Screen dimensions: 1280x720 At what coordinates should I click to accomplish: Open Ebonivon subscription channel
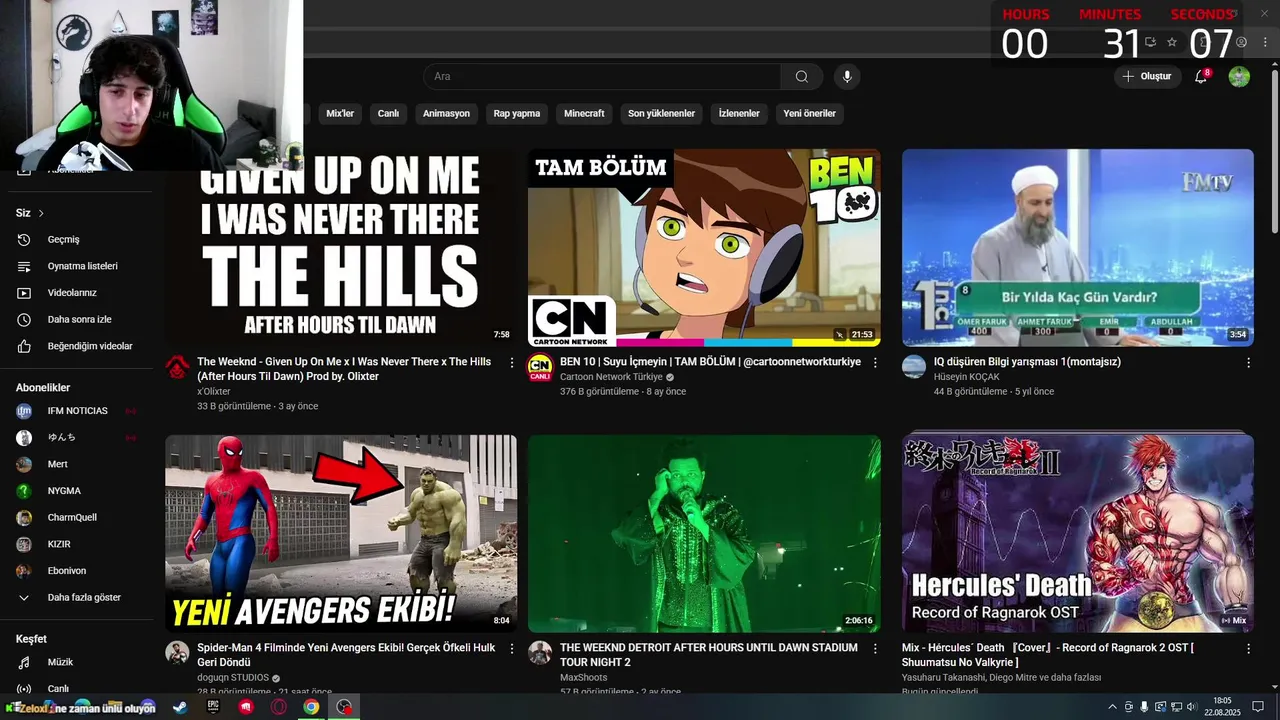pyautogui.click(x=80, y=571)
